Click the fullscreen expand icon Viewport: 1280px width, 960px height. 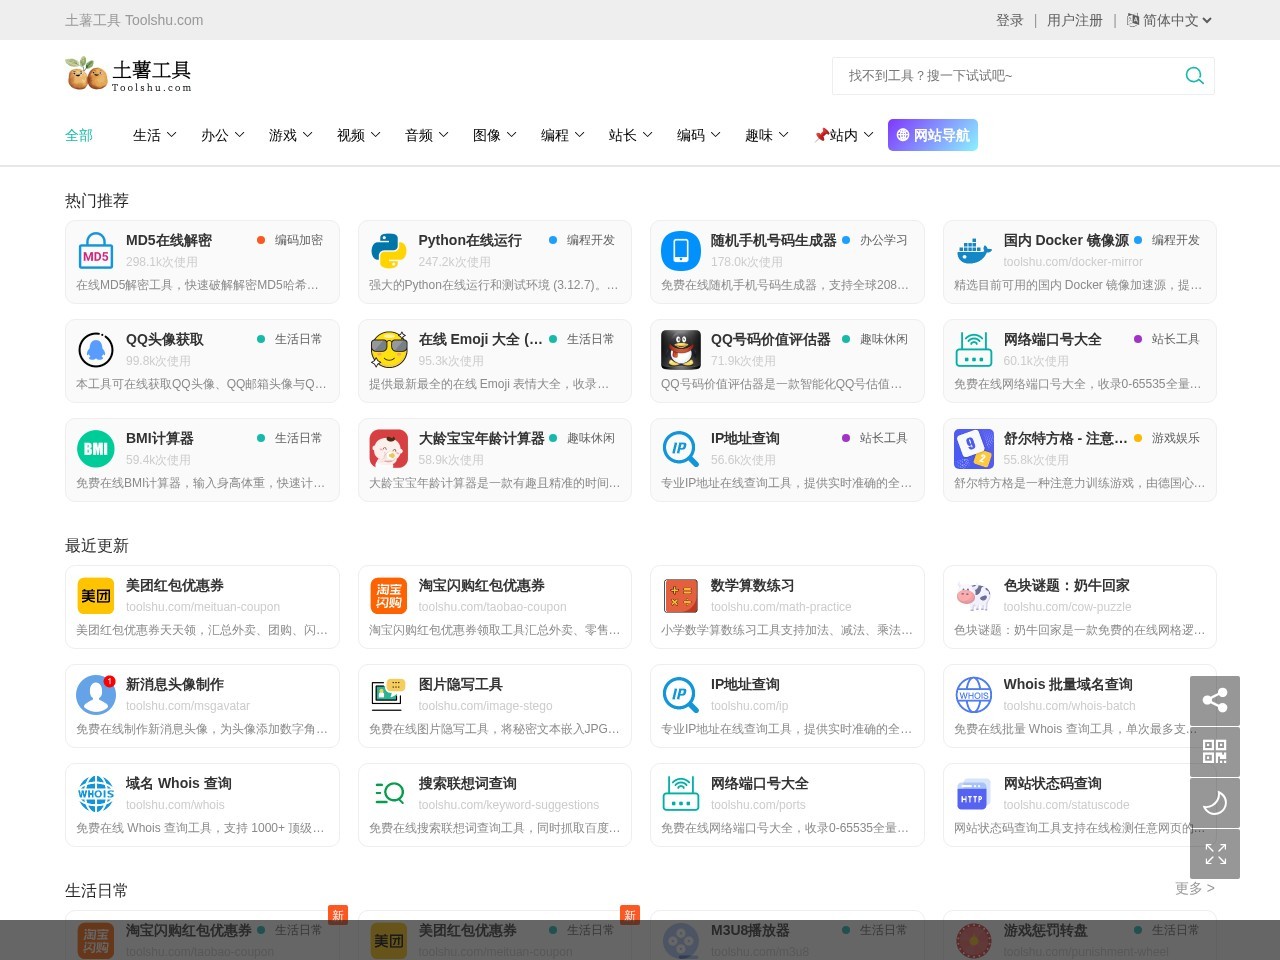click(x=1215, y=853)
